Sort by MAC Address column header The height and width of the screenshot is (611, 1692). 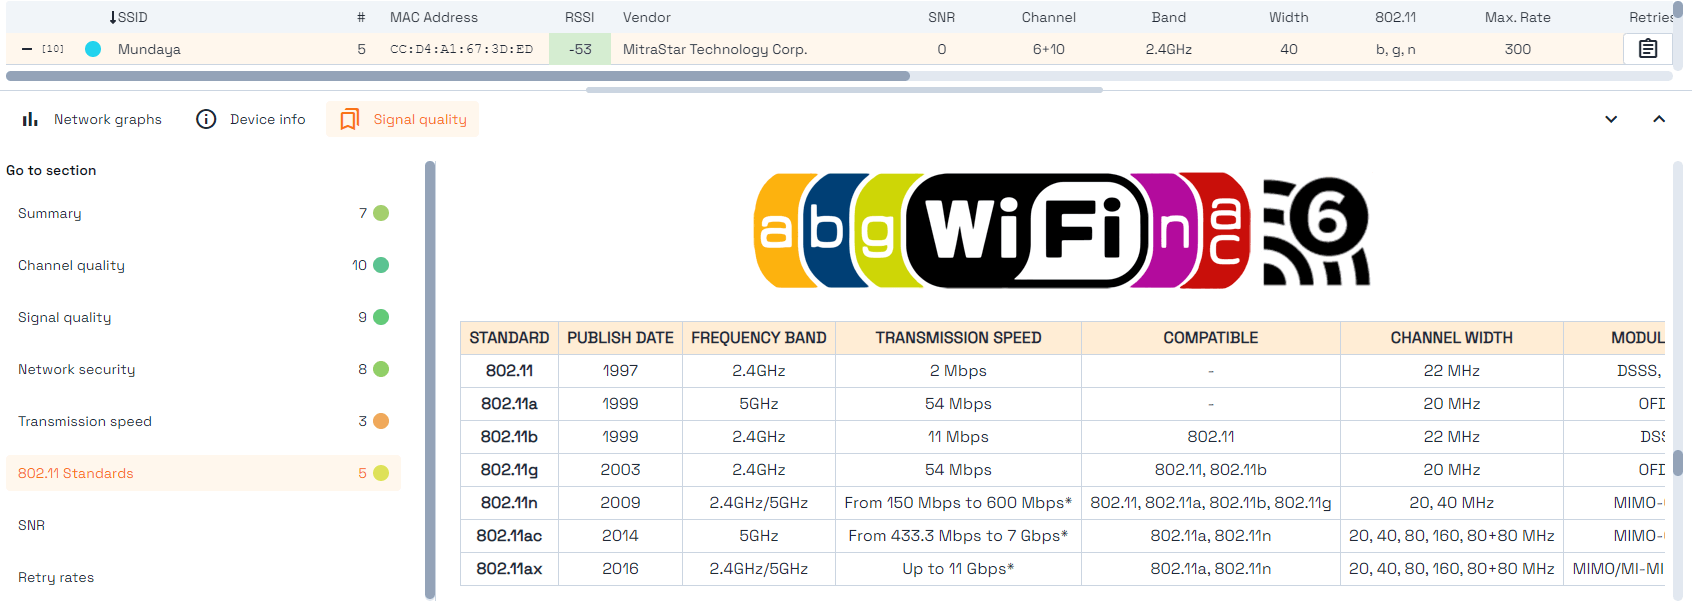pos(434,17)
